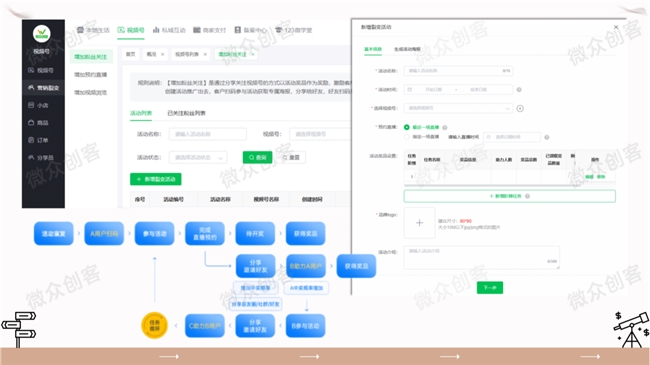The image size is (650, 365).
Task: Switch to 生成活动海报 tab in the dialog
Action: 407,49
